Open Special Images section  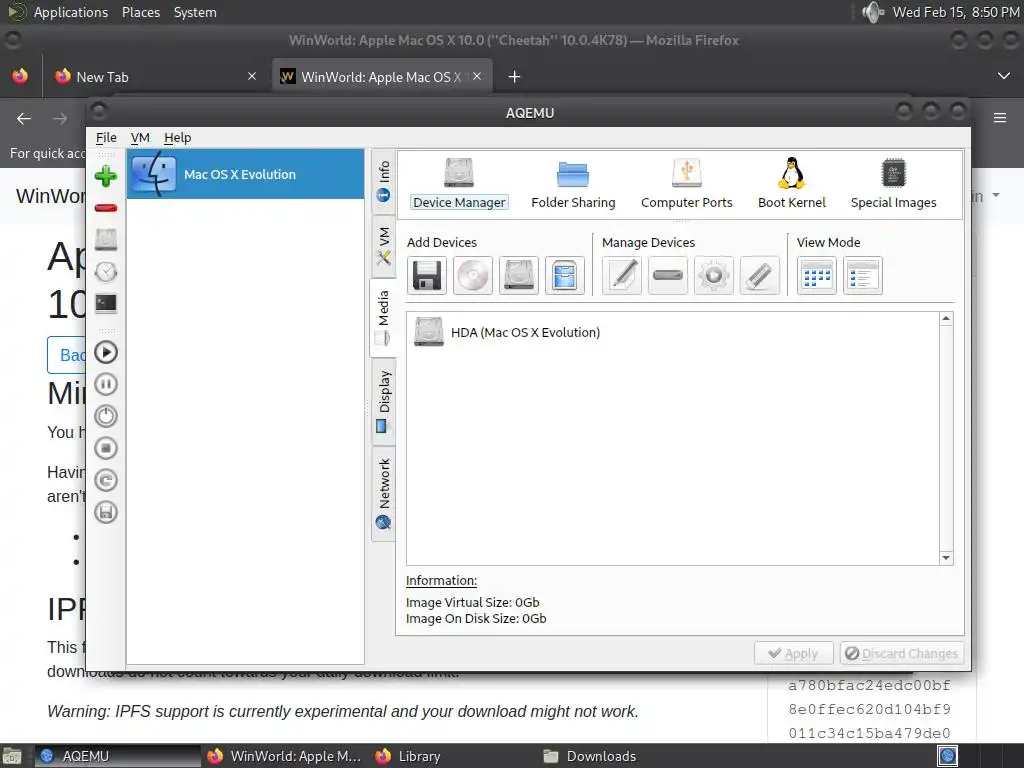893,184
